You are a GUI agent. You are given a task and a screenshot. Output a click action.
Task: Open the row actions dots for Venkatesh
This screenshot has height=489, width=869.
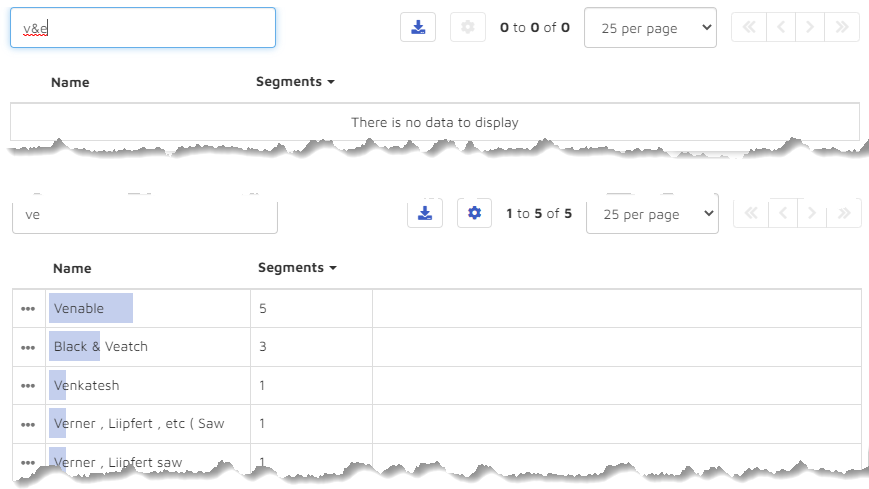pyautogui.click(x=28, y=386)
